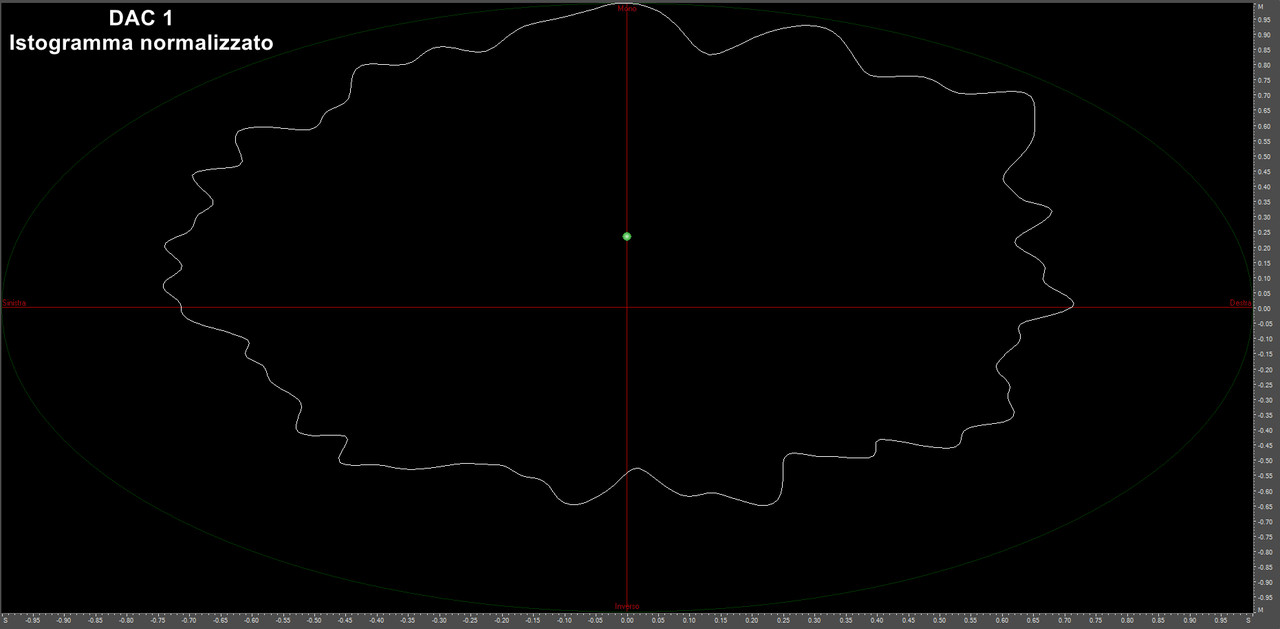The image size is (1280, 629).
Task: Click the red 'Inverso' label at bottom
Action: [627, 606]
